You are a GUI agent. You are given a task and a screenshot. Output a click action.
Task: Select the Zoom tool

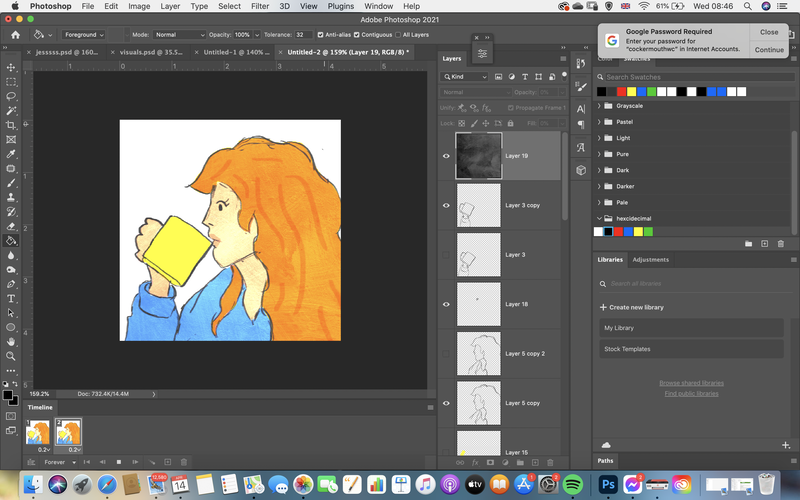click(x=11, y=356)
